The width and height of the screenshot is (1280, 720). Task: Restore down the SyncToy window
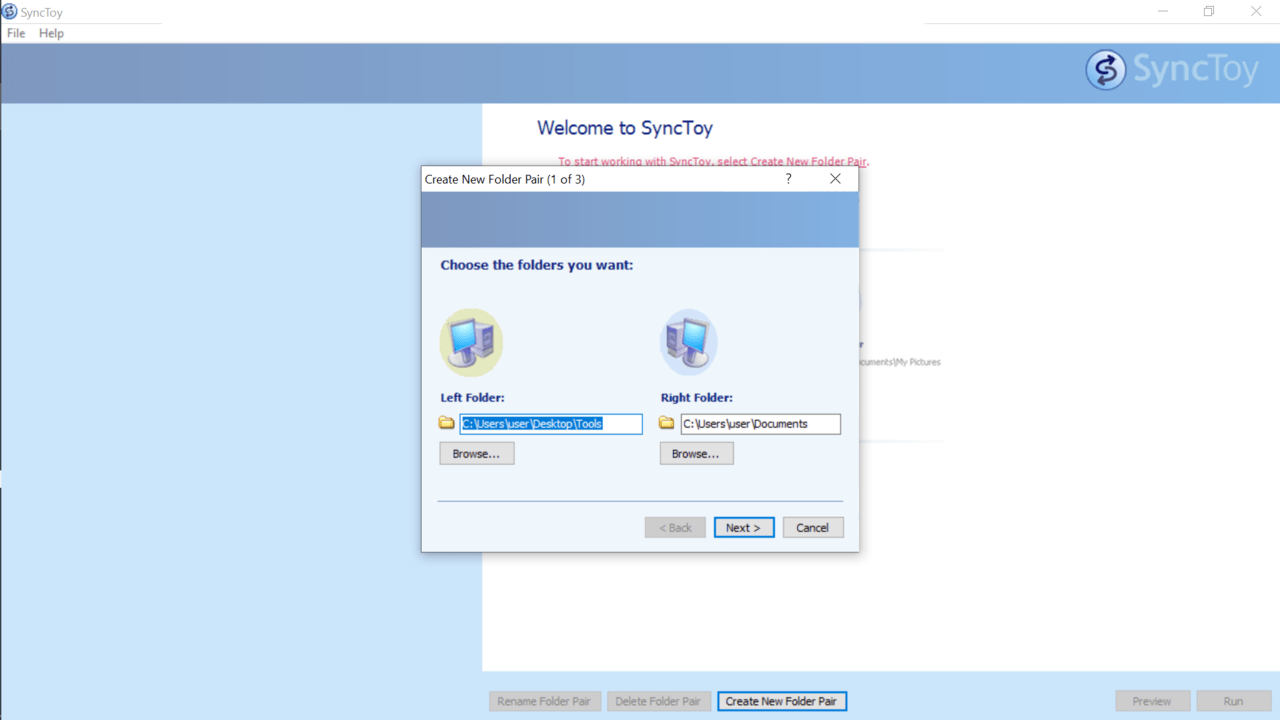pos(1209,12)
